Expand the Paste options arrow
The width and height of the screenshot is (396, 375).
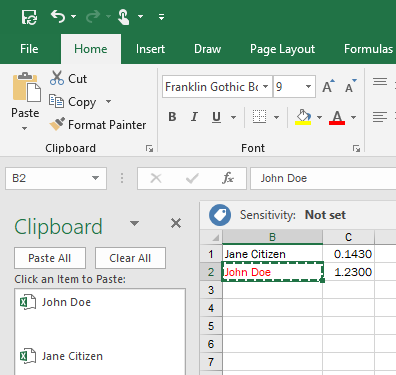coord(25,128)
